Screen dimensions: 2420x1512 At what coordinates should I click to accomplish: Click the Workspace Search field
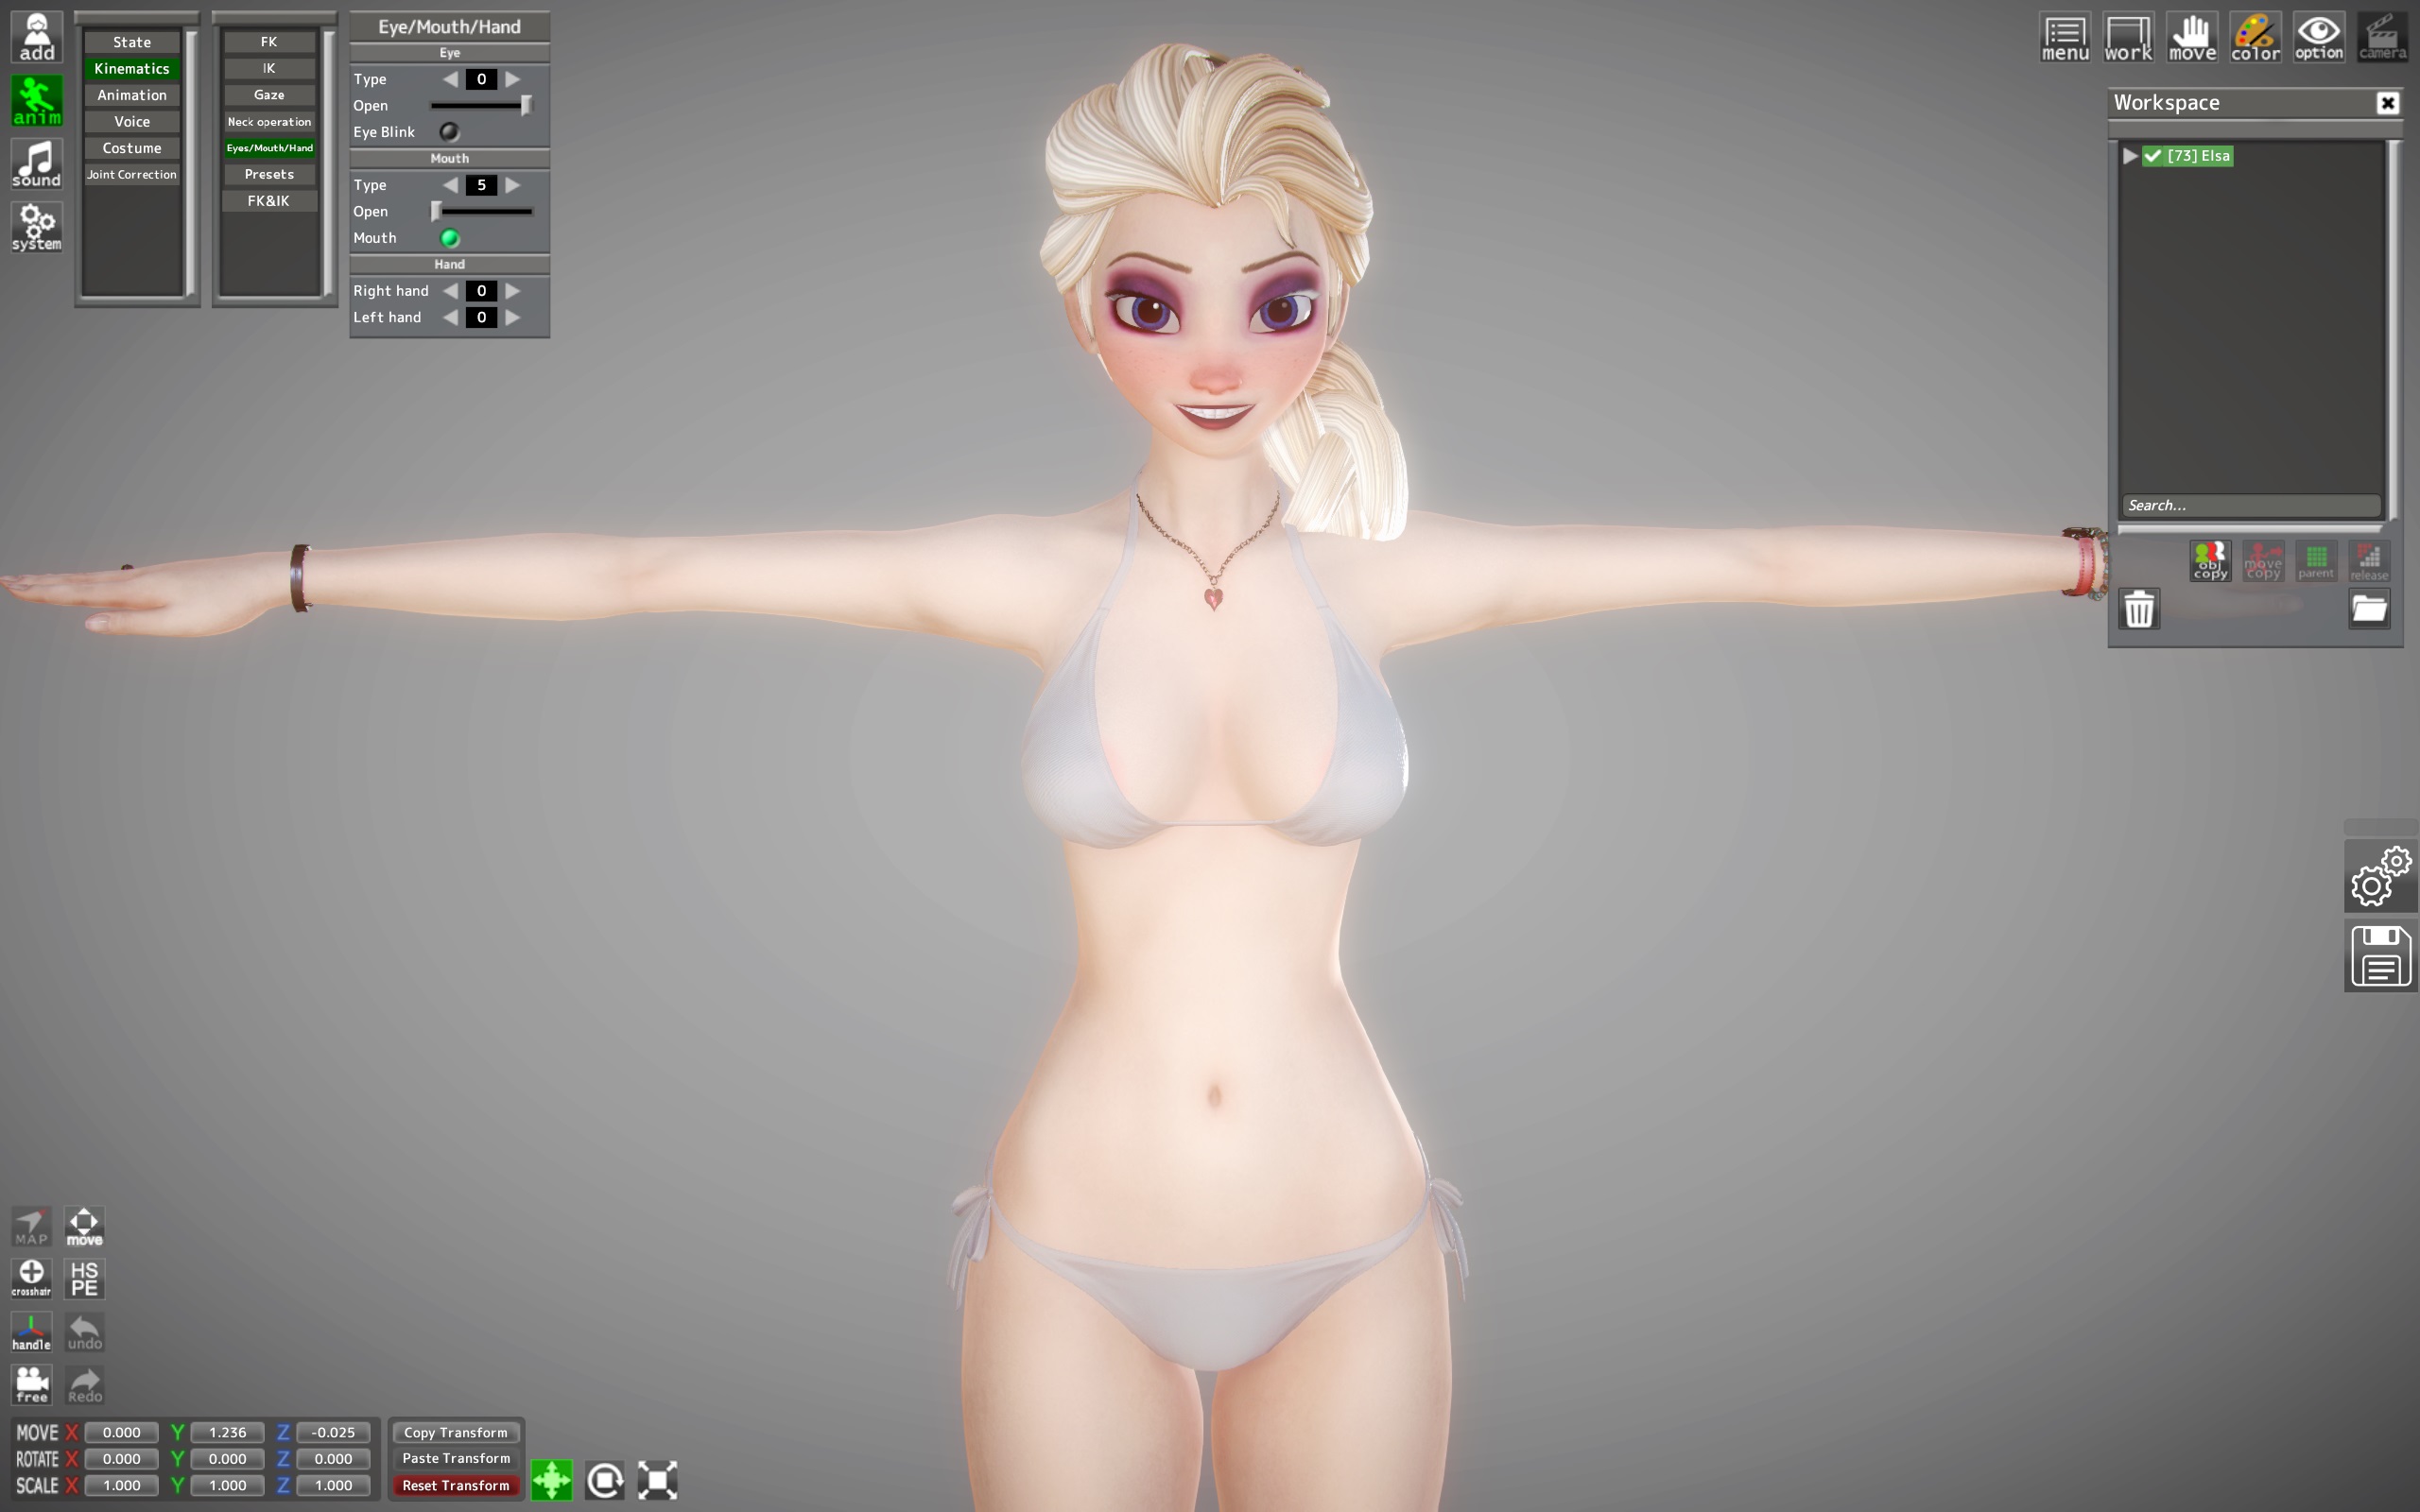click(2250, 505)
